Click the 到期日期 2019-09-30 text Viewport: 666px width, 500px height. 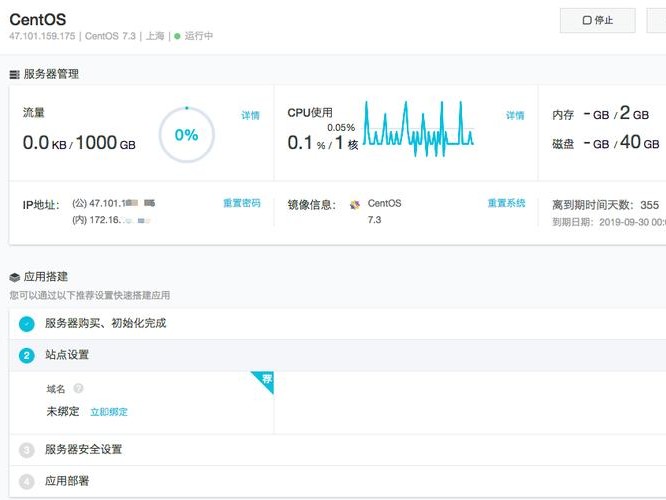[609, 222]
